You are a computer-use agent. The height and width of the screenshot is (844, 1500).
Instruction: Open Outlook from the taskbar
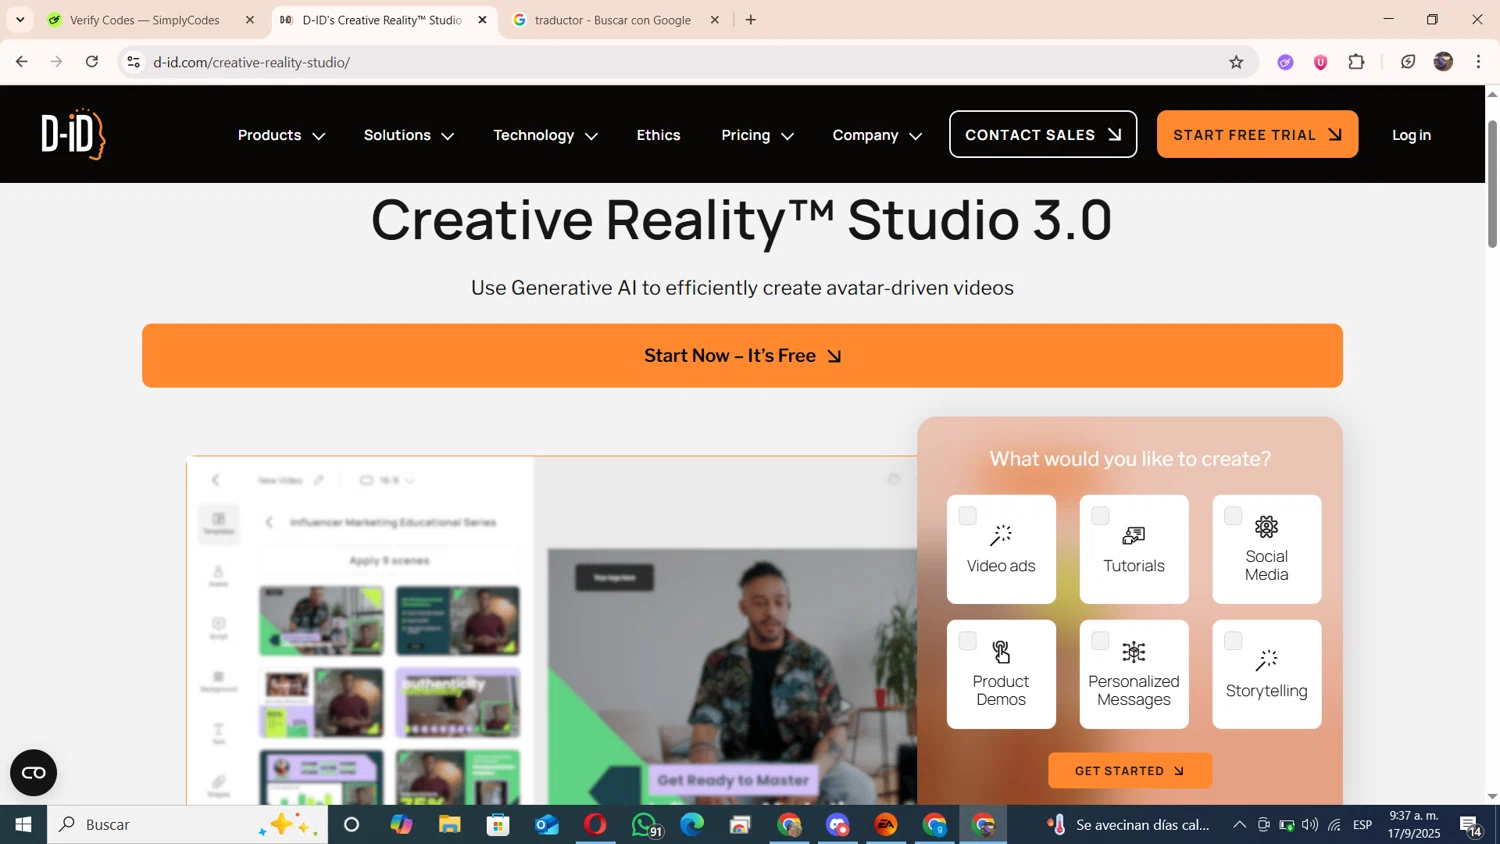click(546, 825)
